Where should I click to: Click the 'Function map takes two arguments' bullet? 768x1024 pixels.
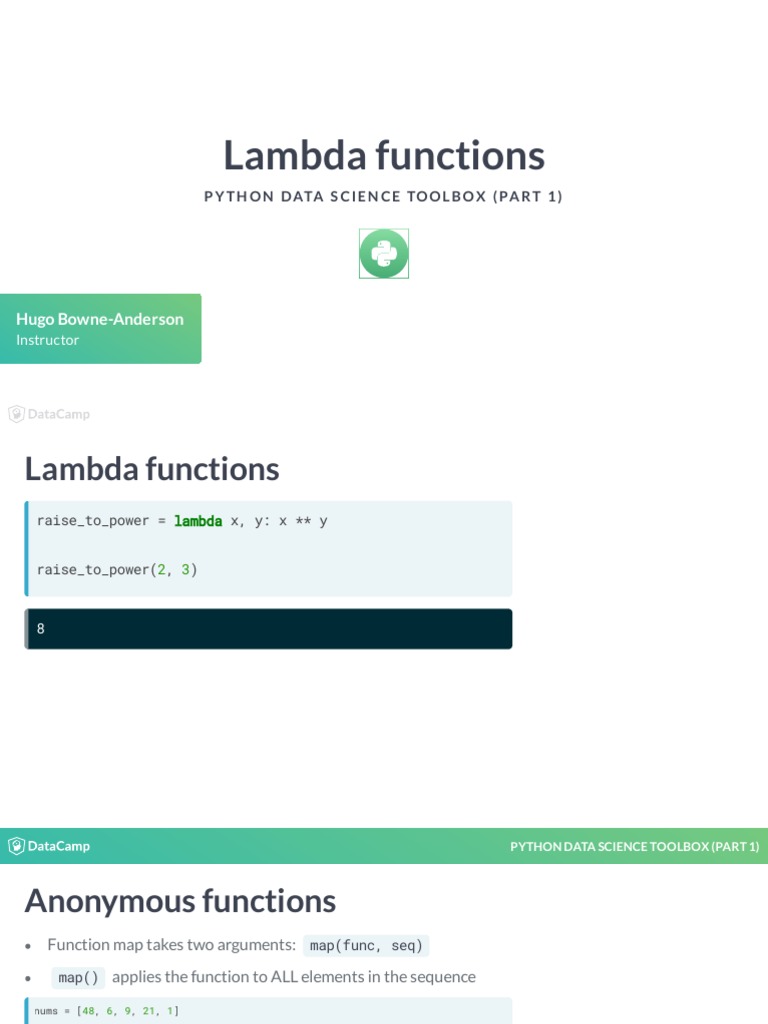pyautogui.click(x=171, y=945)
